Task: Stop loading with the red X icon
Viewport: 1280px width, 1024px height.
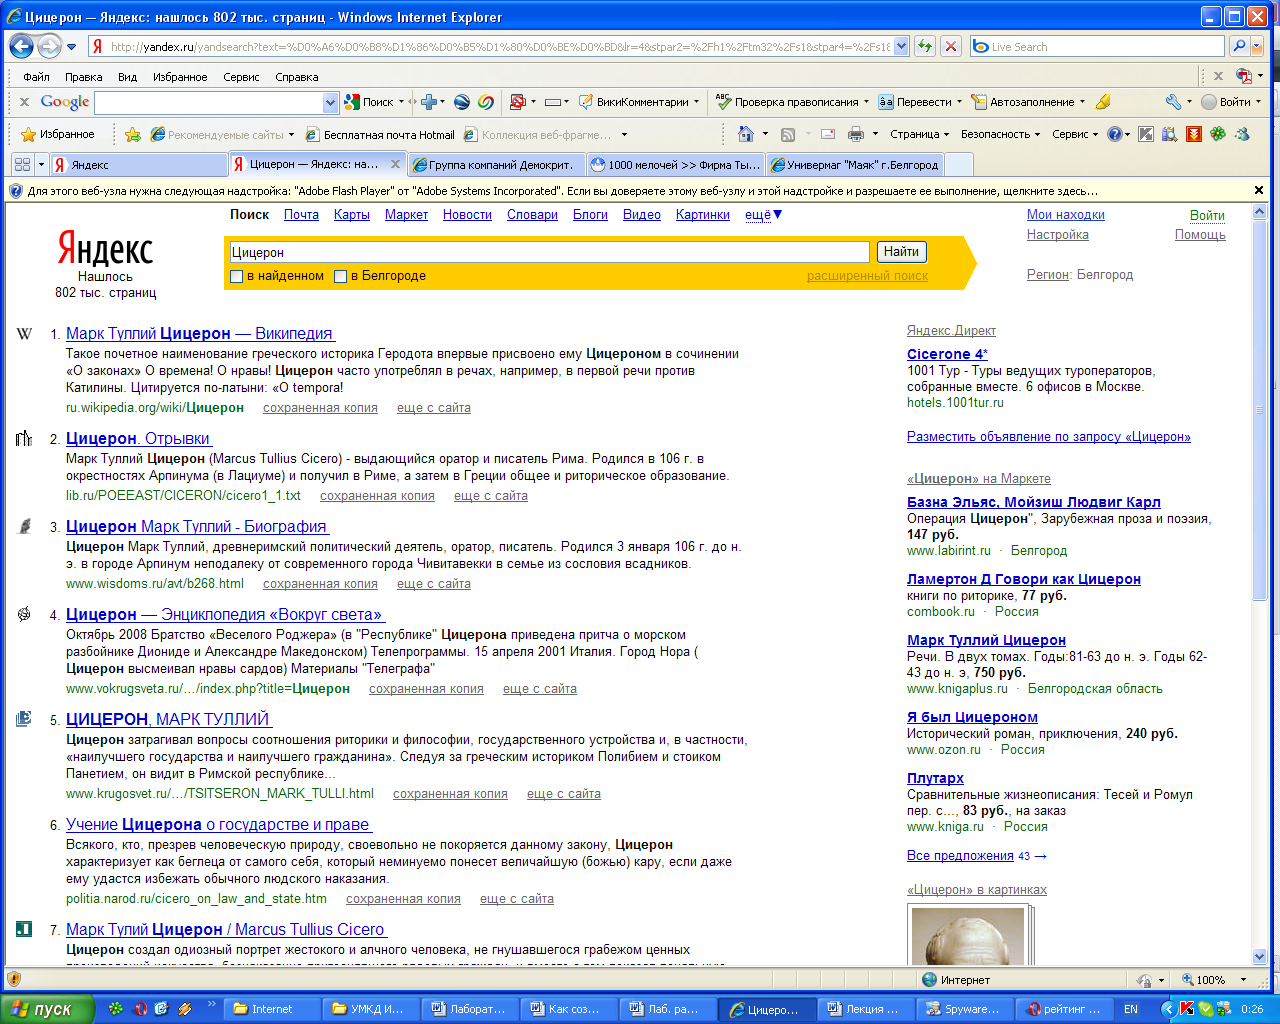Action: pos(951,46)
